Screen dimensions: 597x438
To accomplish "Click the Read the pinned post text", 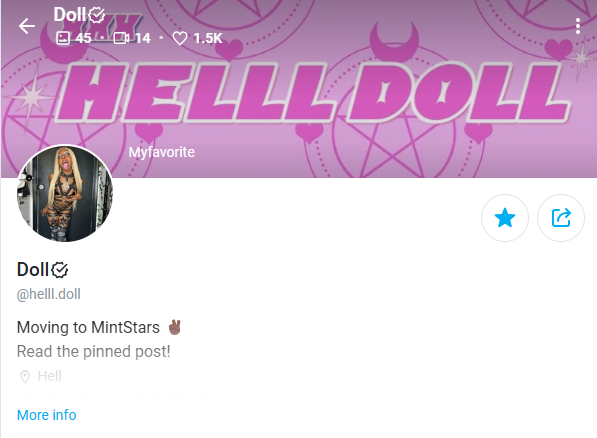I will pos(93,352).
